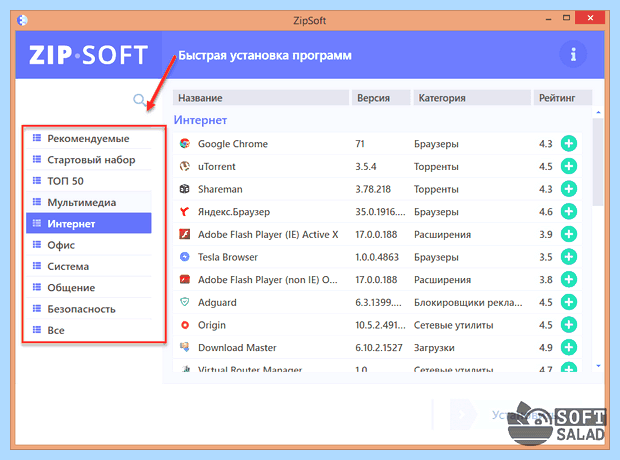This screenshot has height=460, width=620.
Task: Click the Download Master icon
Action: point(185,347)
